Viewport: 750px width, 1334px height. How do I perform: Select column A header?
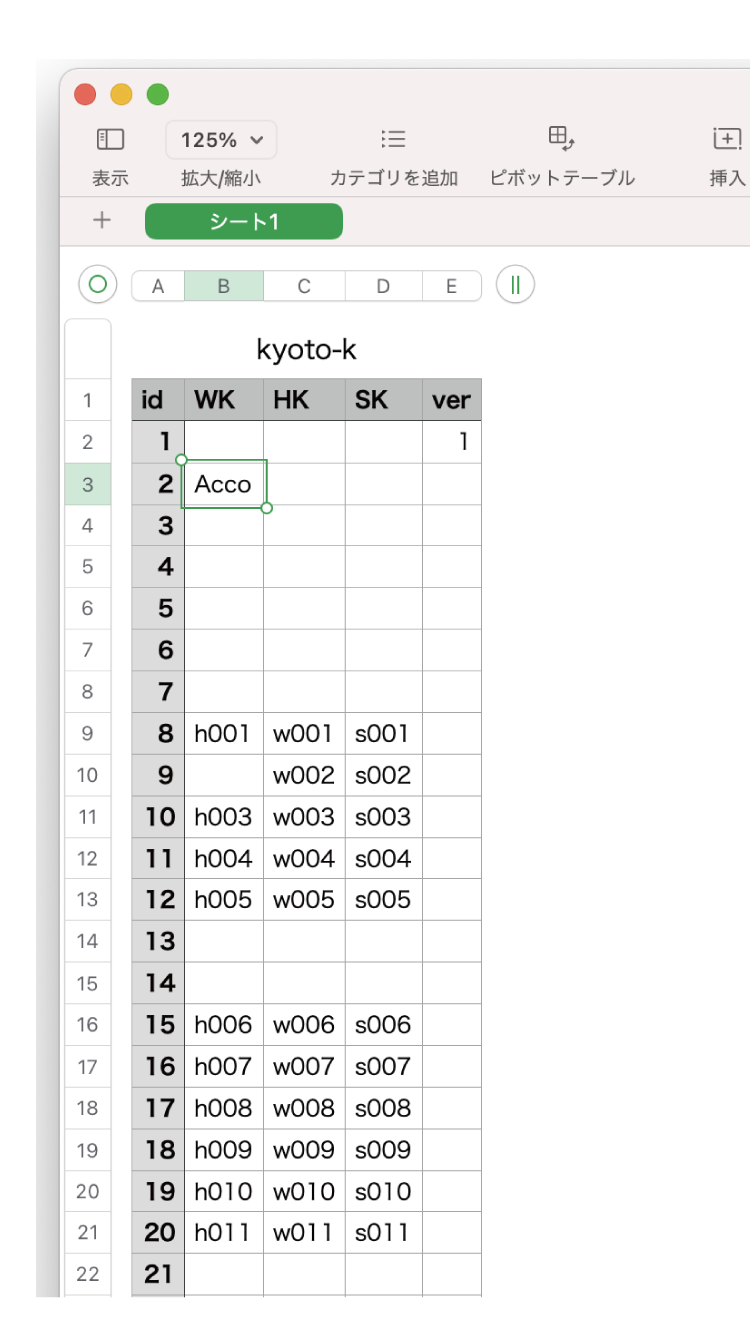[158, 286]
